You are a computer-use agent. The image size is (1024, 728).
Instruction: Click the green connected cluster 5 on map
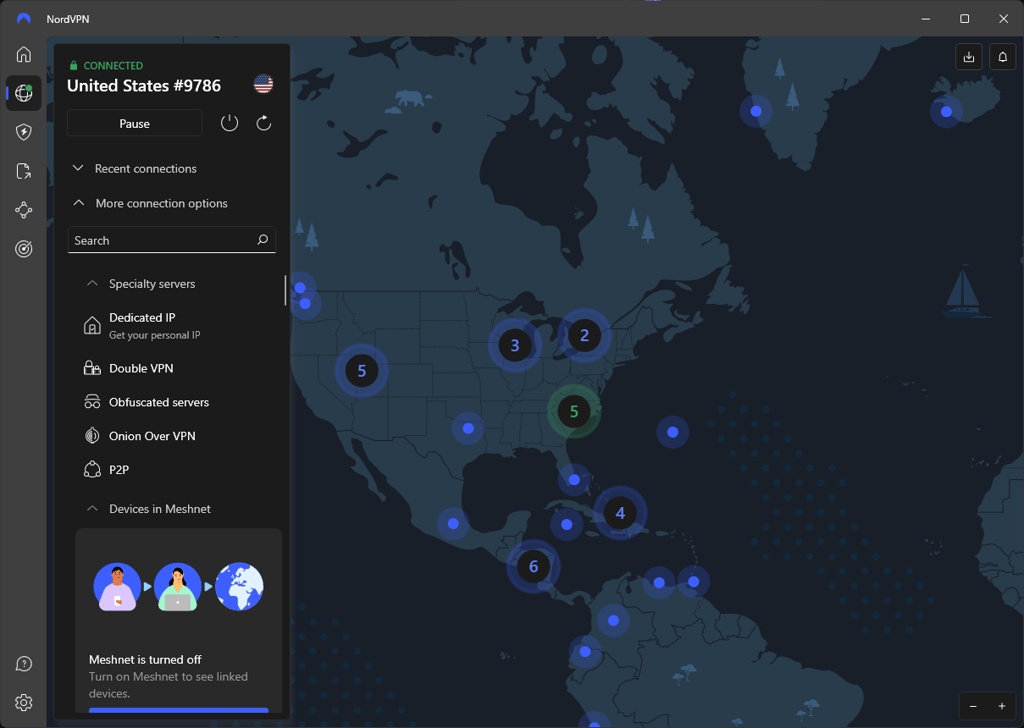[574, 411]
